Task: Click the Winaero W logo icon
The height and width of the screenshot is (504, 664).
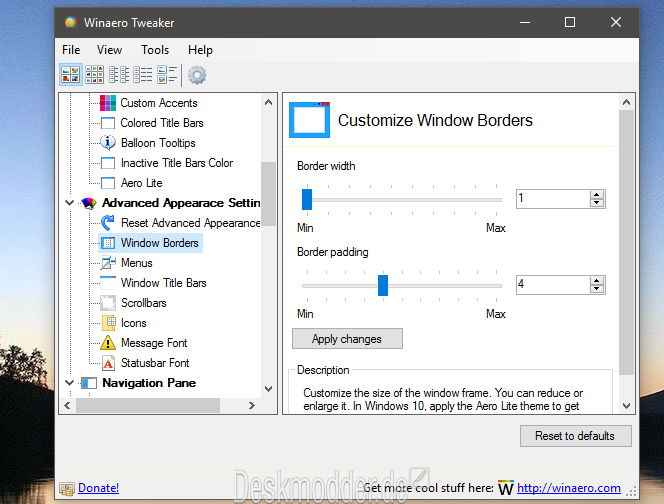Action: tap(506, 487)
